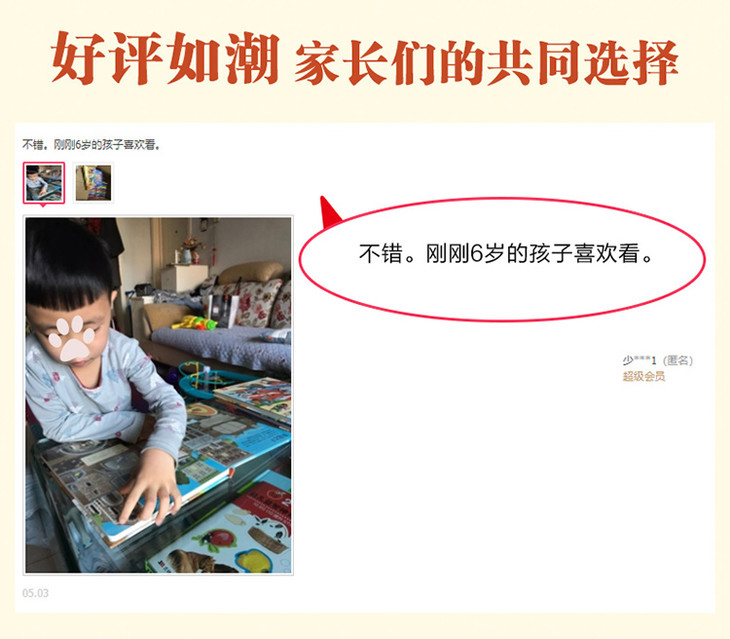Click the reviewer name 少***1
Screen dimensions: 730x639
click(639, 360)
